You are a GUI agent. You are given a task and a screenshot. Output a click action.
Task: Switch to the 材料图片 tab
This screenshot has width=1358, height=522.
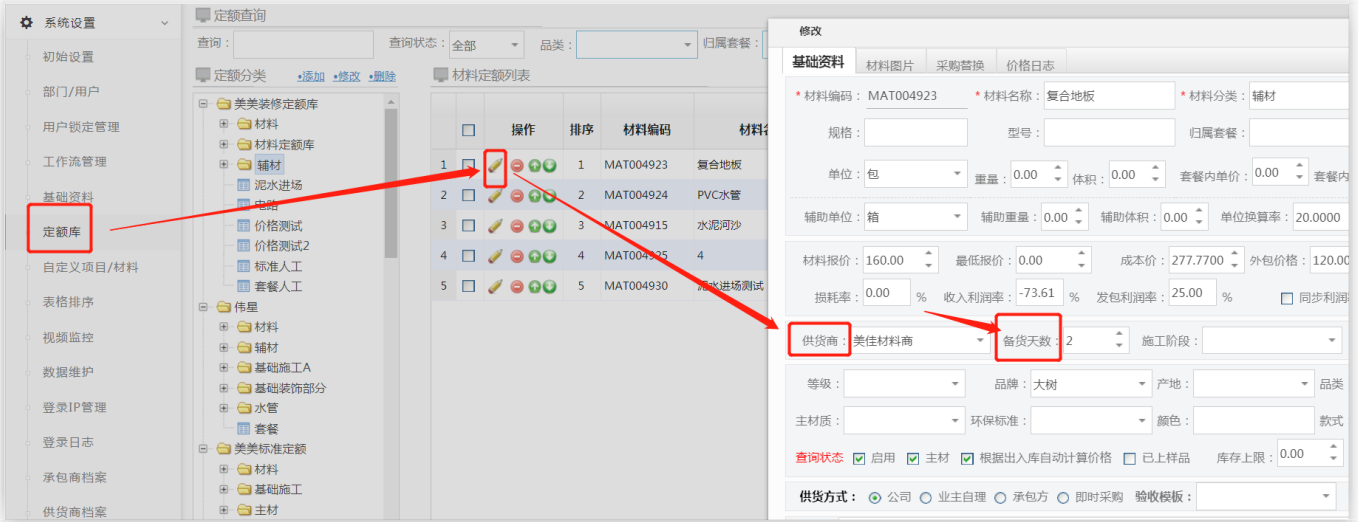click(x=889, y=65)
